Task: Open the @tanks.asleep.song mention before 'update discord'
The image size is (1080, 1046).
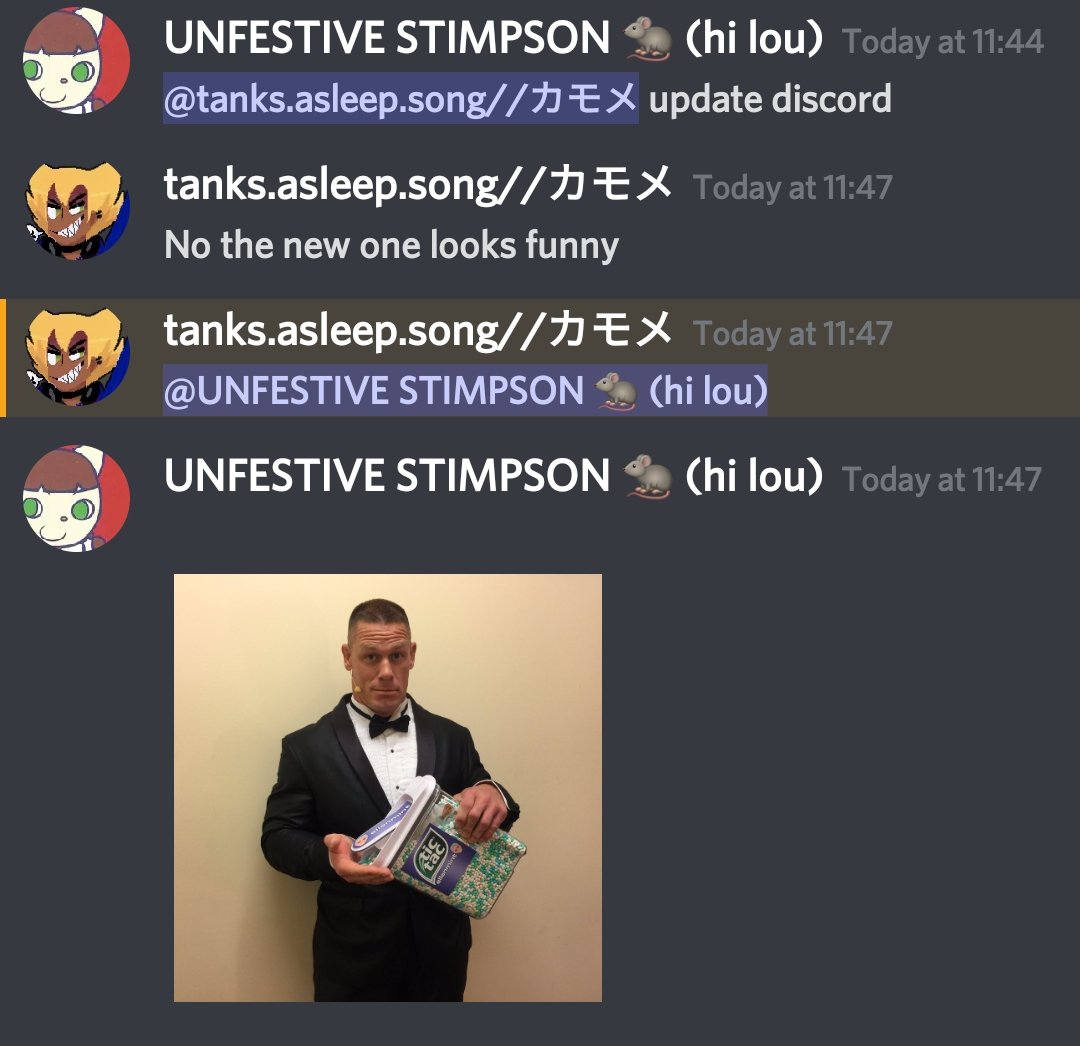Action: tap(401, 98)
